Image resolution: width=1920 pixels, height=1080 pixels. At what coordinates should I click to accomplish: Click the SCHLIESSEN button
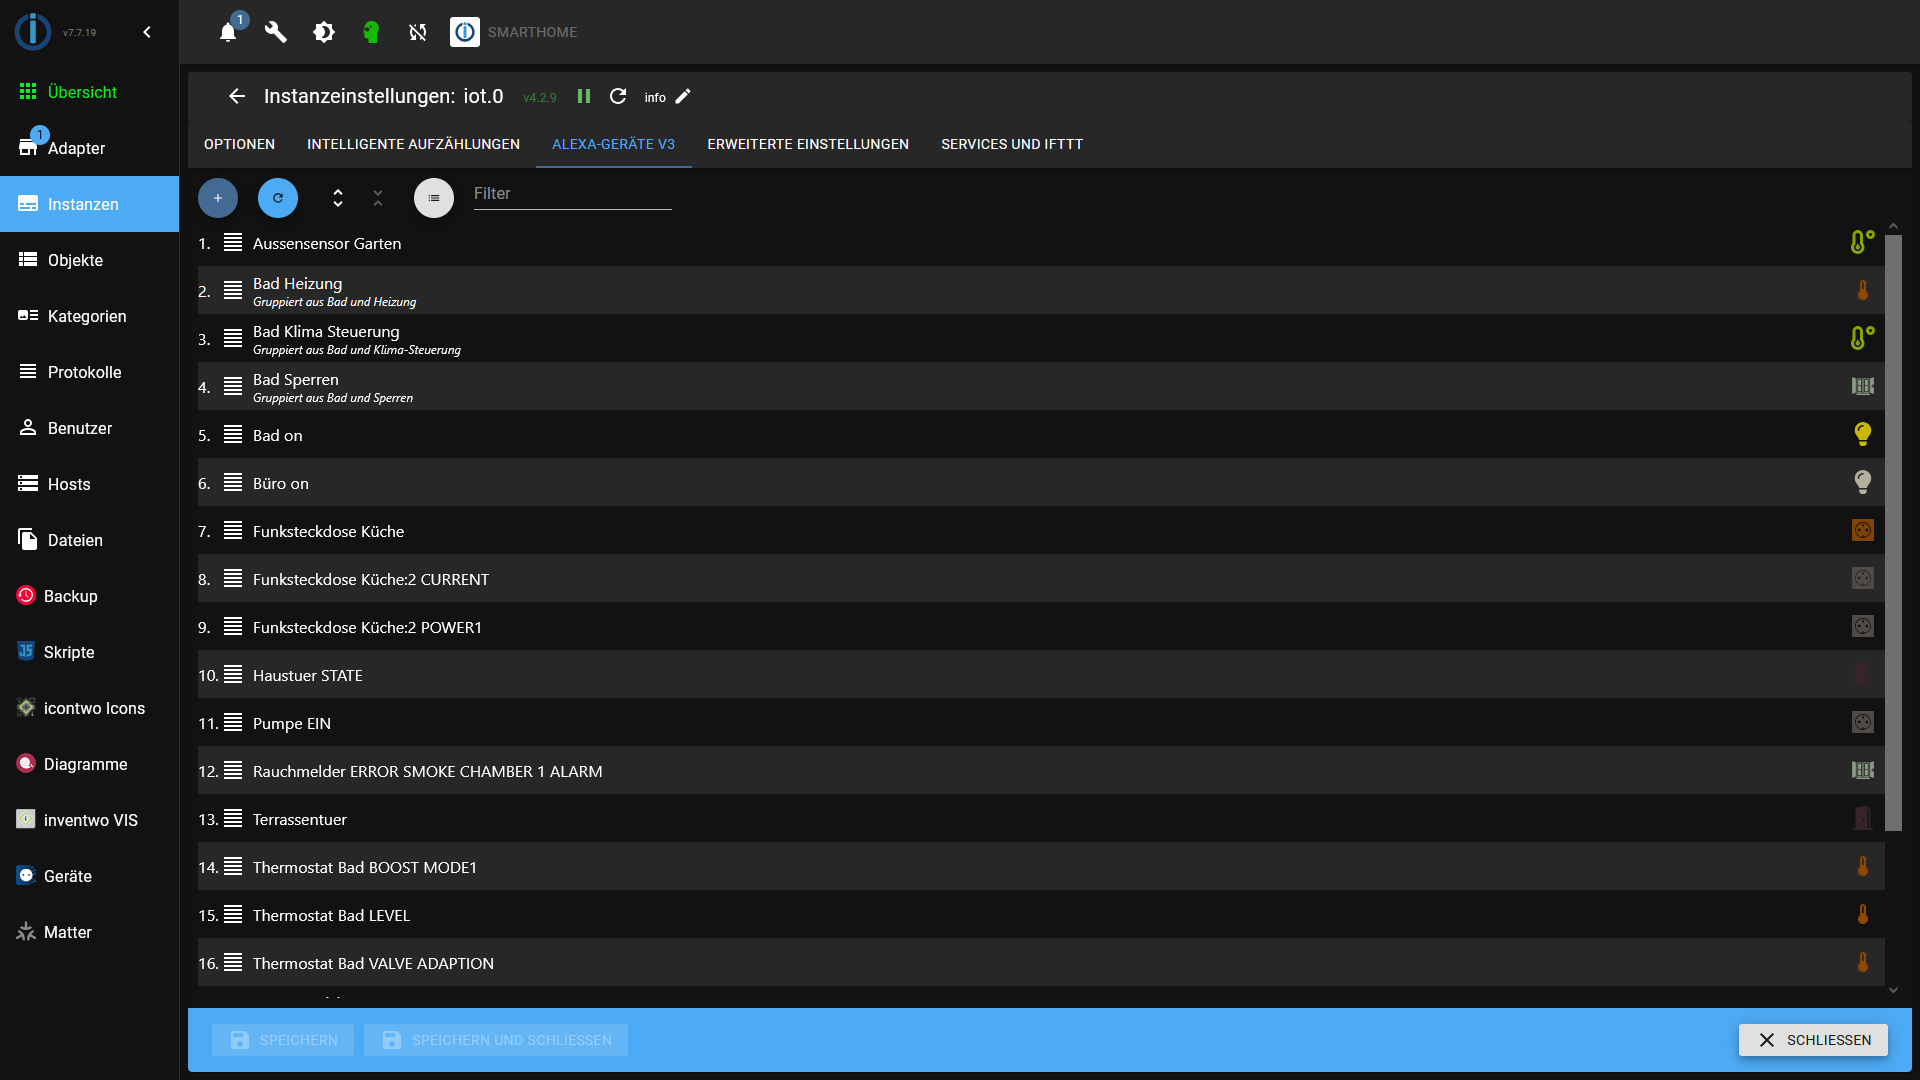1813,1040
